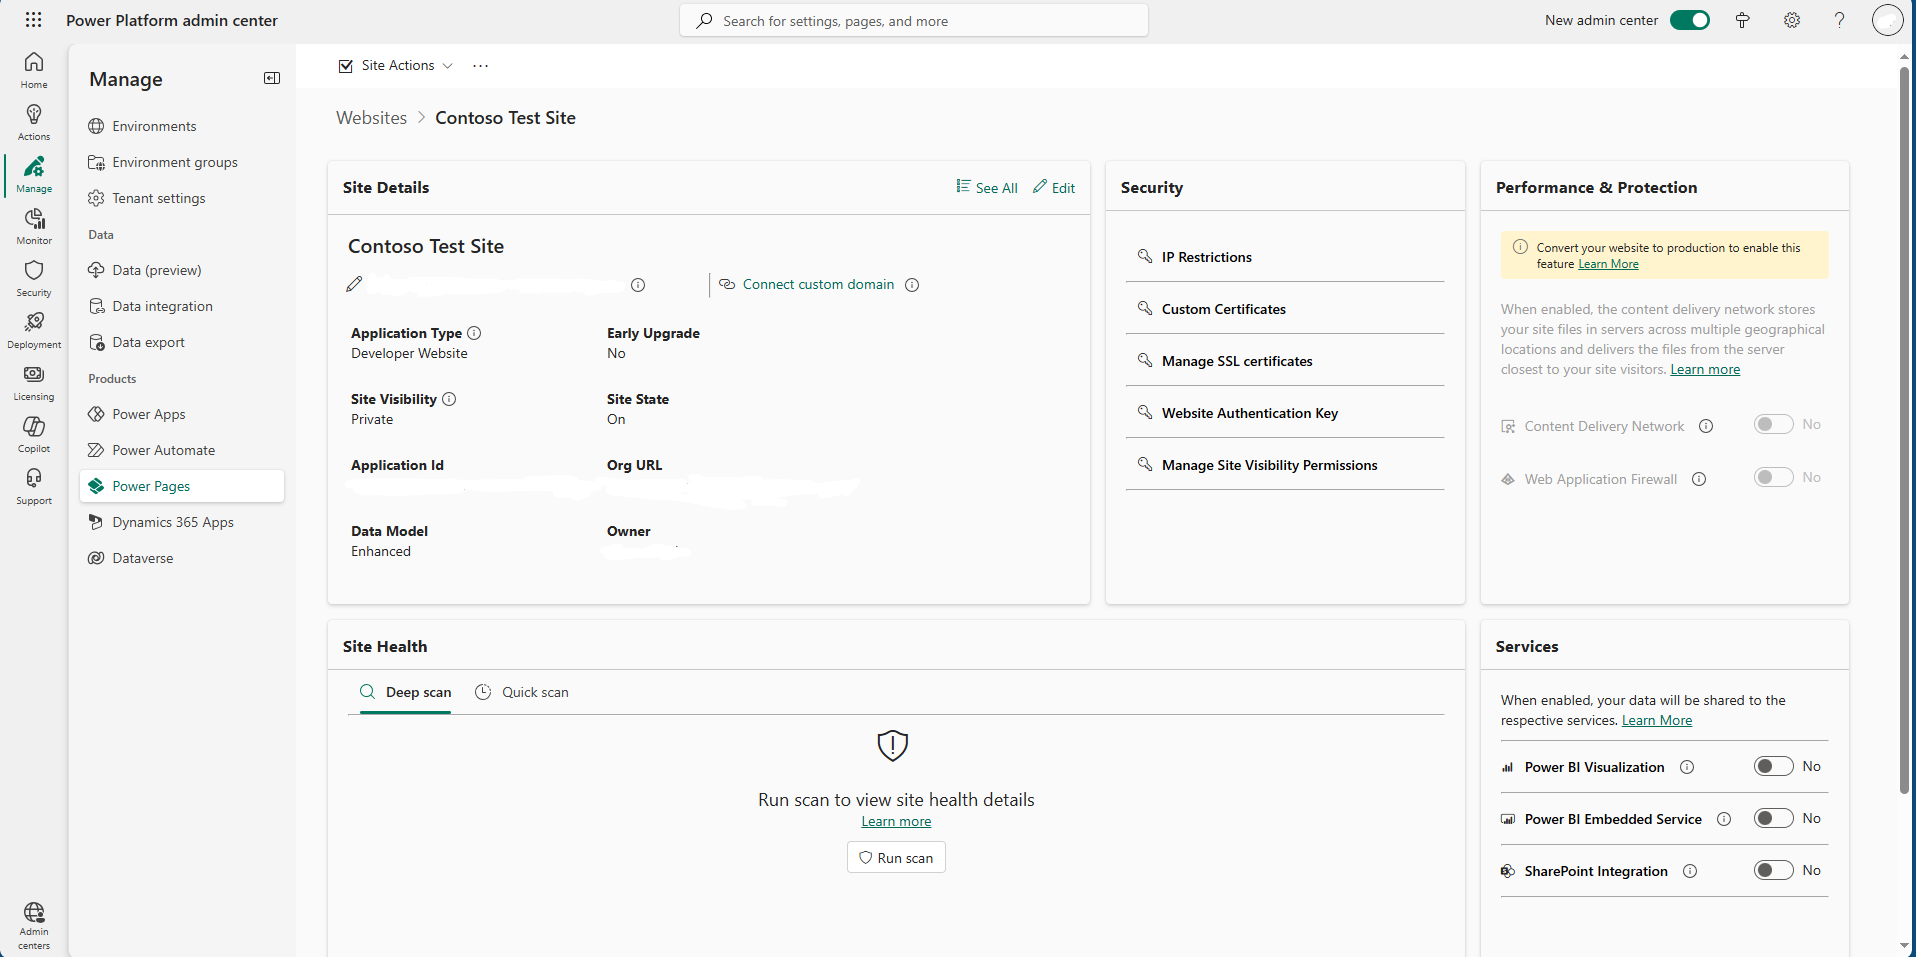Click See All in Site Details

click(987, 187)
